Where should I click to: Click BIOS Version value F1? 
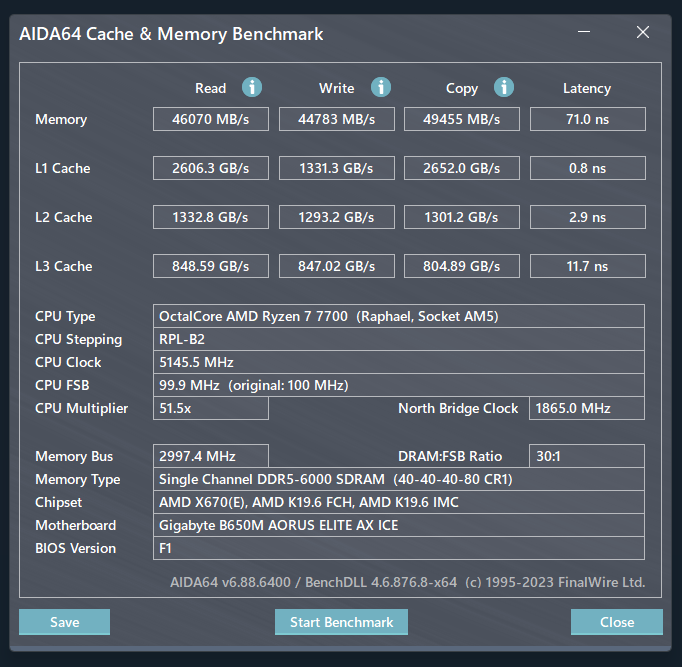pyautogui.click(x=399, y=548)
